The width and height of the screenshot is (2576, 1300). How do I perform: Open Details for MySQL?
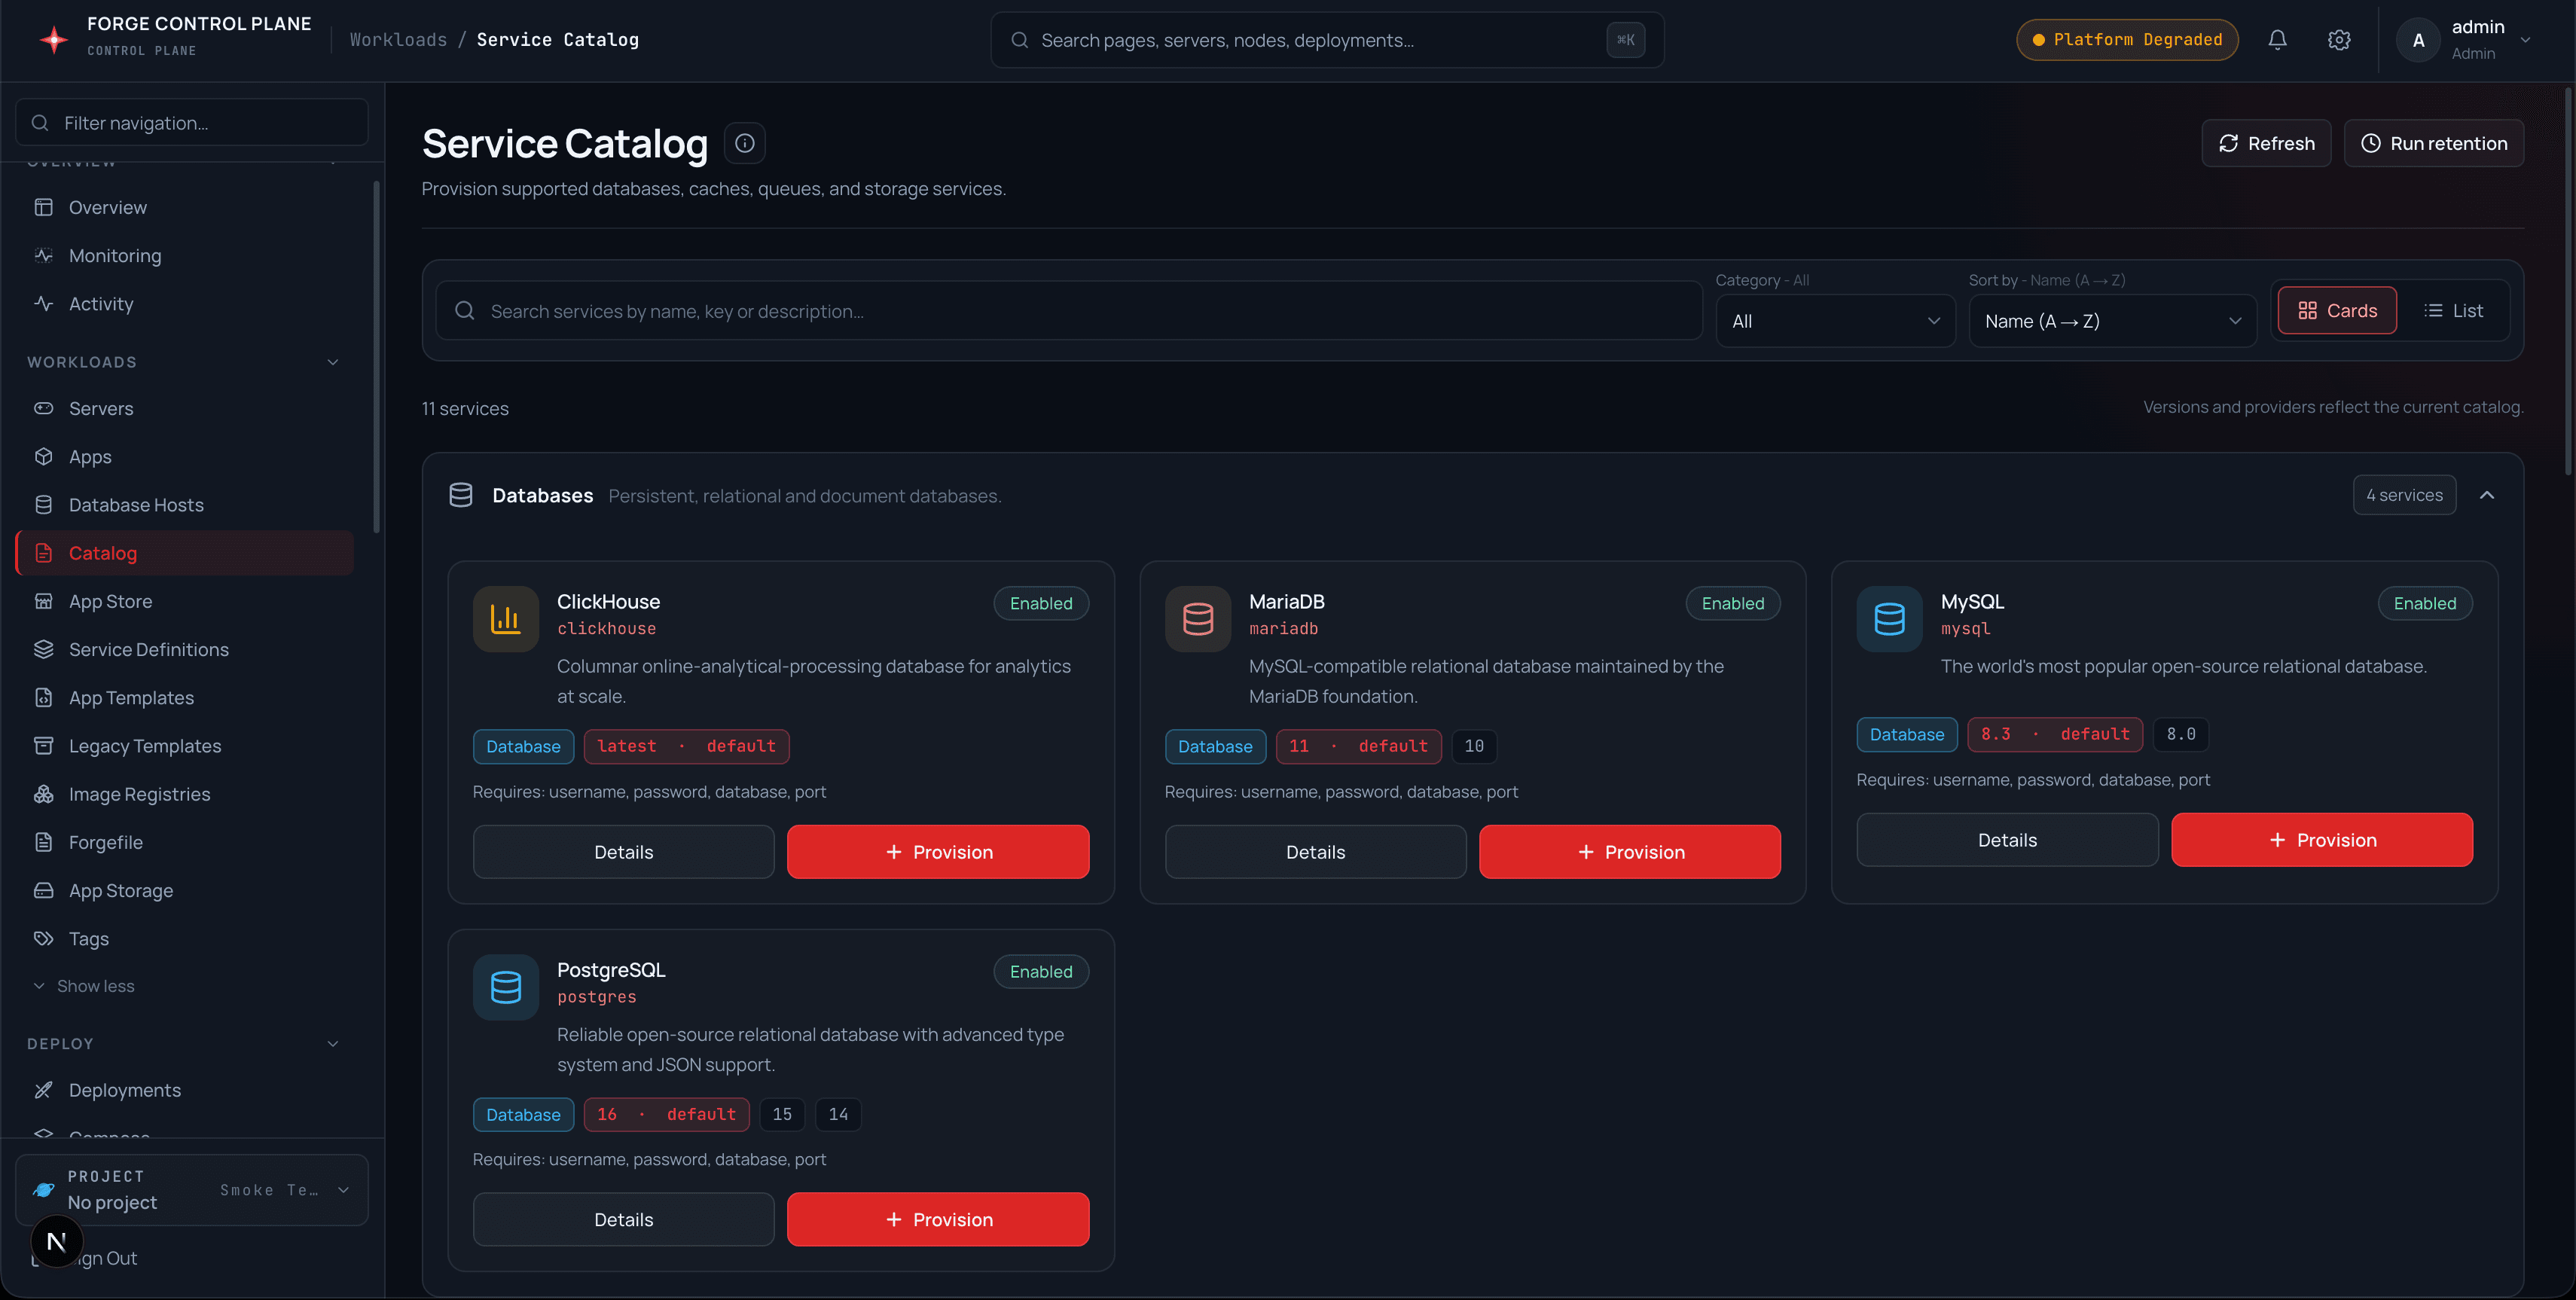(2007, 840)
